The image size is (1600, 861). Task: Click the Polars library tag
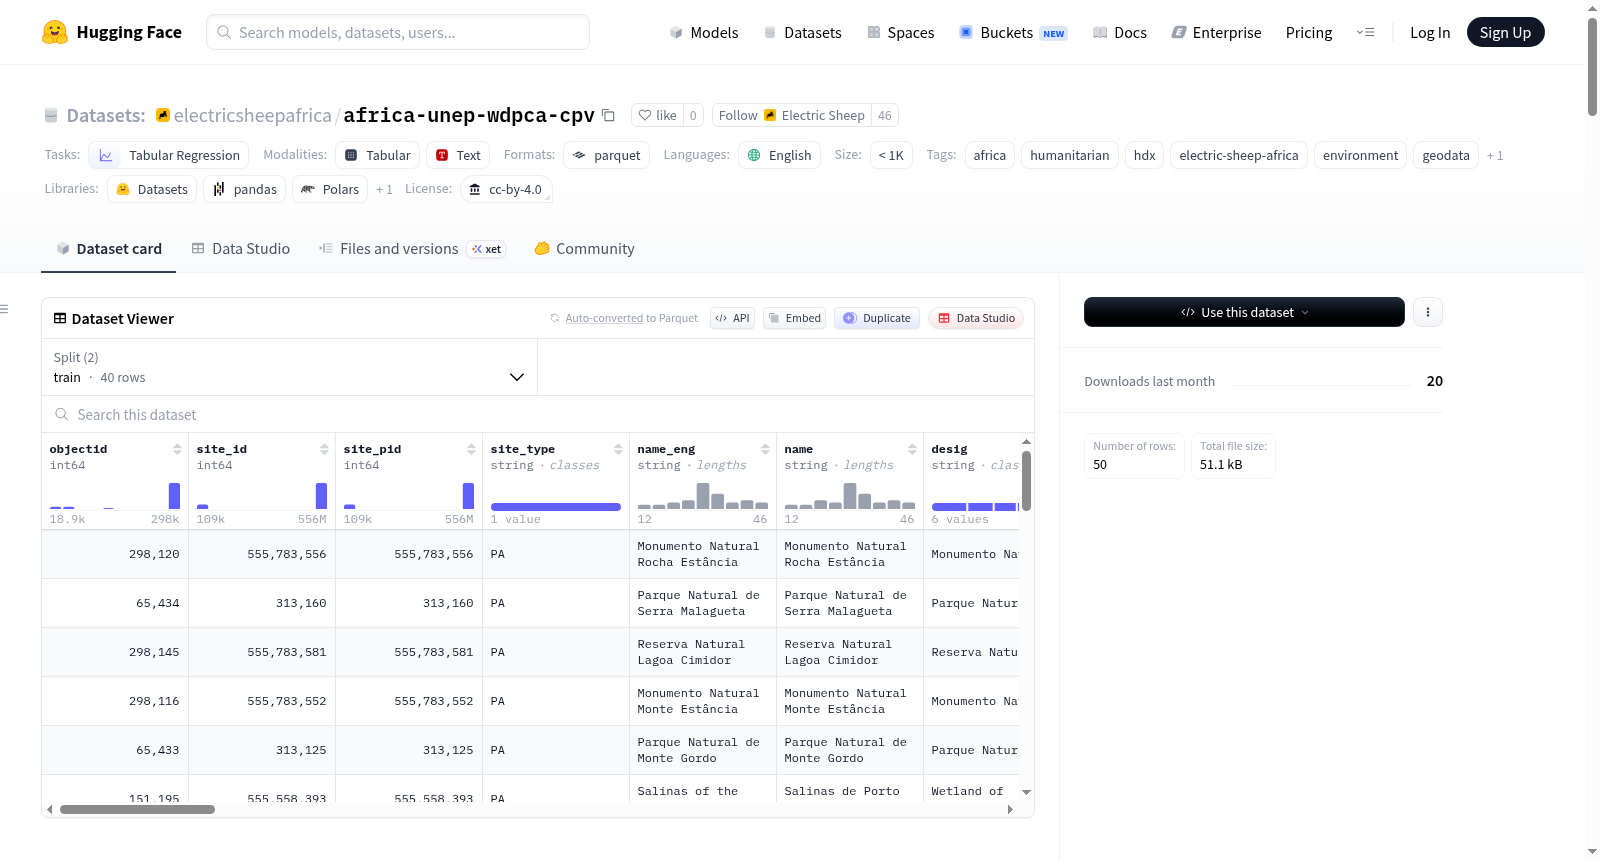click(x=330, y=189)
